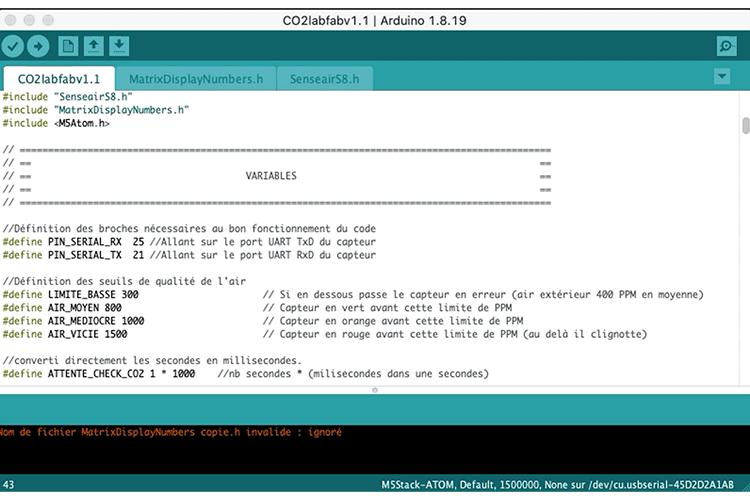
Task: Switch to the SenseairS8.h tab
Action: click(324, 79)
